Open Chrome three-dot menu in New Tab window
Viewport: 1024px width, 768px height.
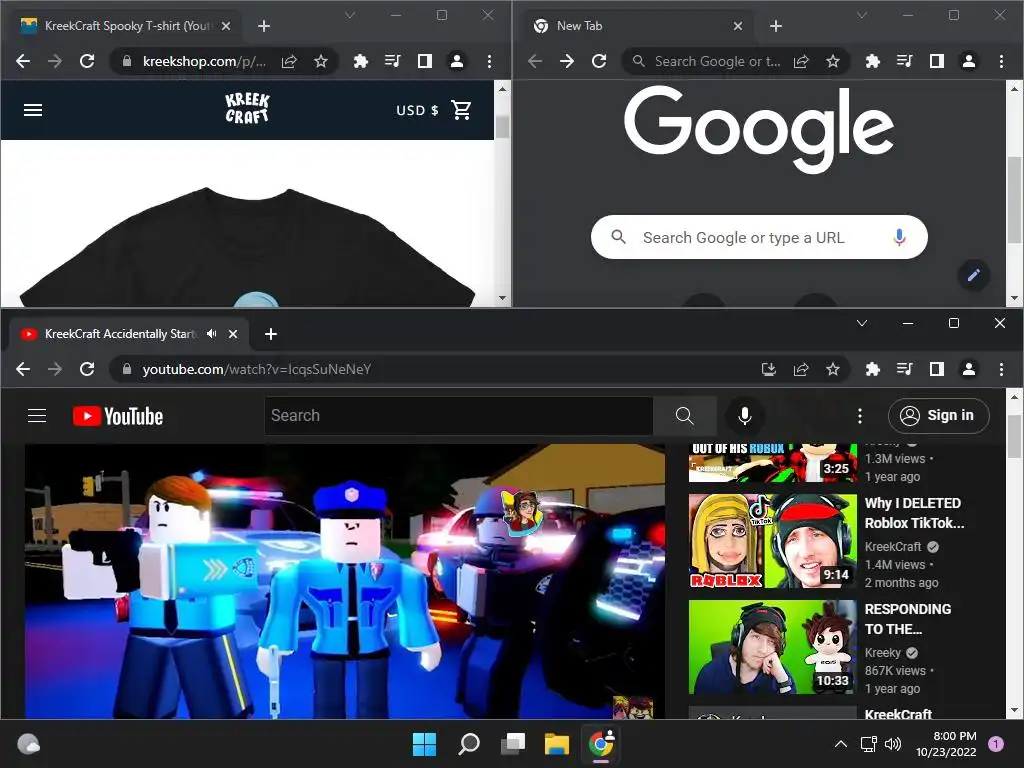pyautogui.click(x=1001, y=61)
